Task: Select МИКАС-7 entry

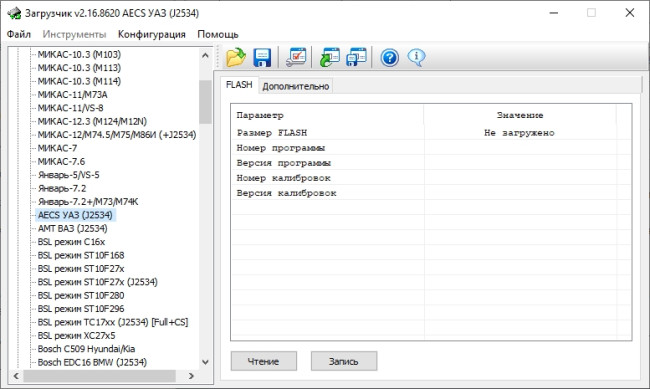Action: (x=57, y=148)
